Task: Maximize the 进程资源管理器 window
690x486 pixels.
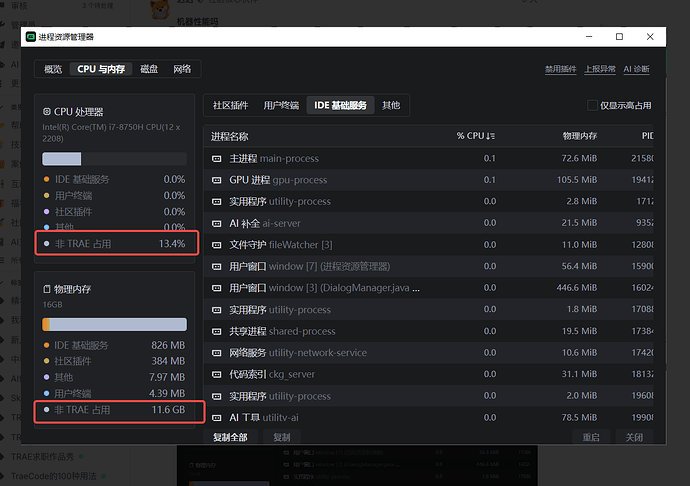Action: pos(619,37)
